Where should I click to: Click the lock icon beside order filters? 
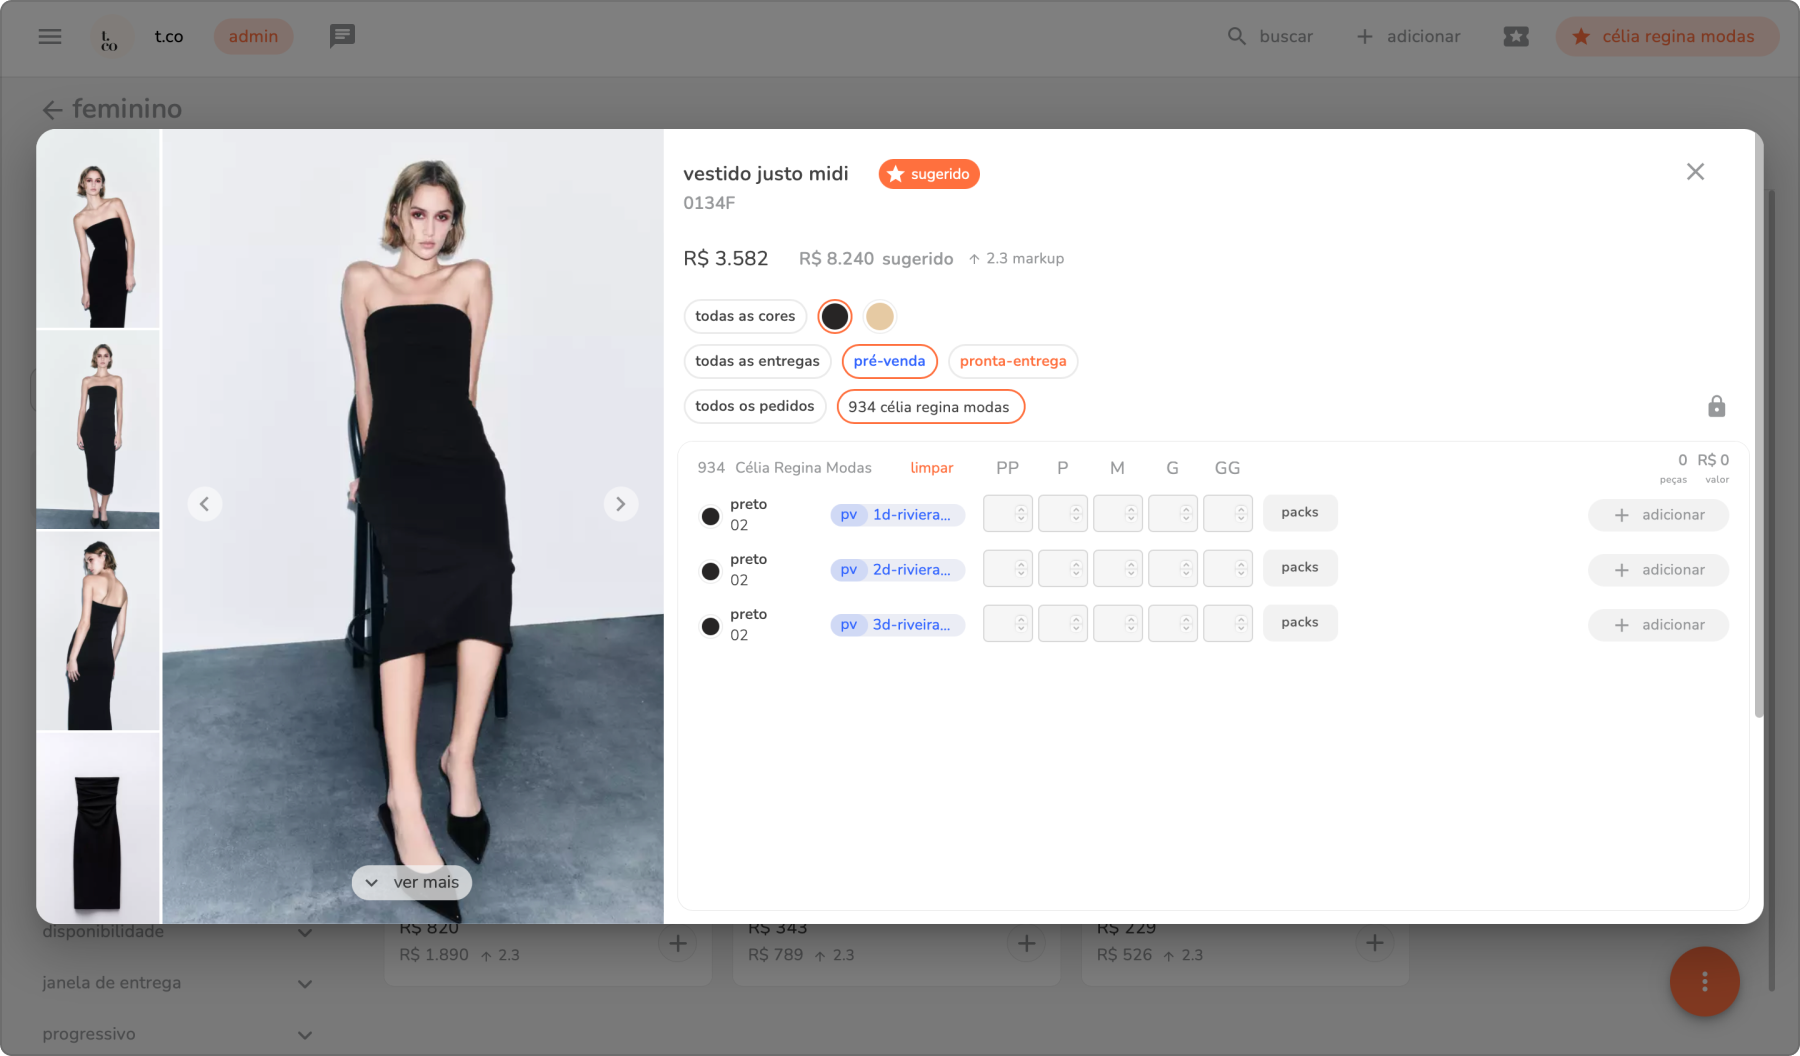tap(1716, 406)
